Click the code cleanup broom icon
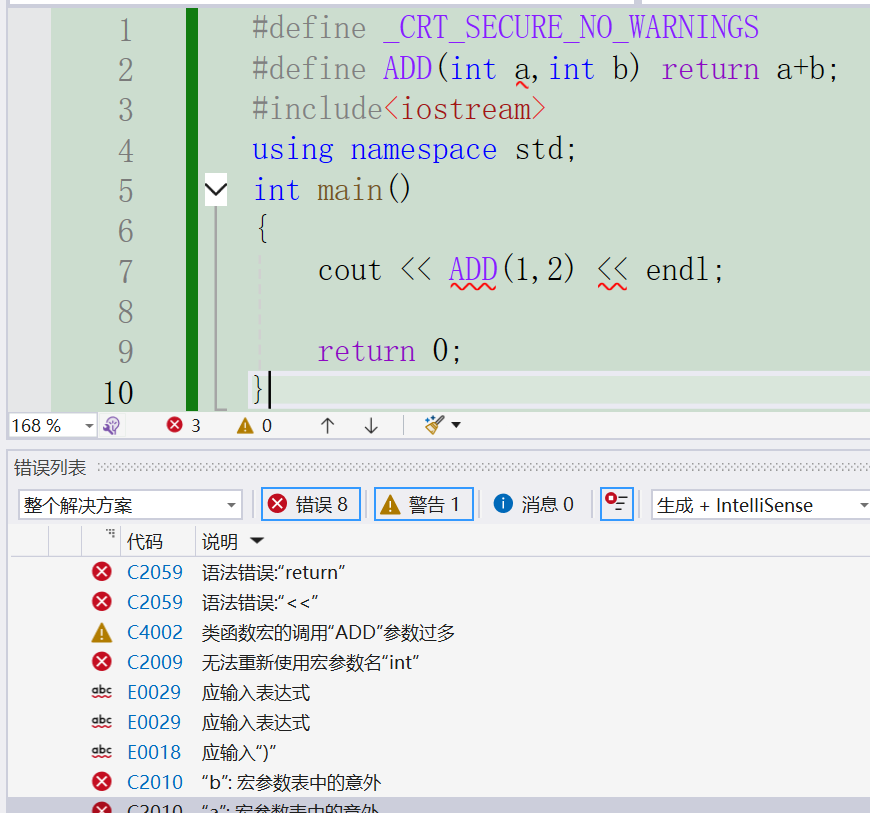Viewport: 870px width, 813px height. [x=434, y=425]
